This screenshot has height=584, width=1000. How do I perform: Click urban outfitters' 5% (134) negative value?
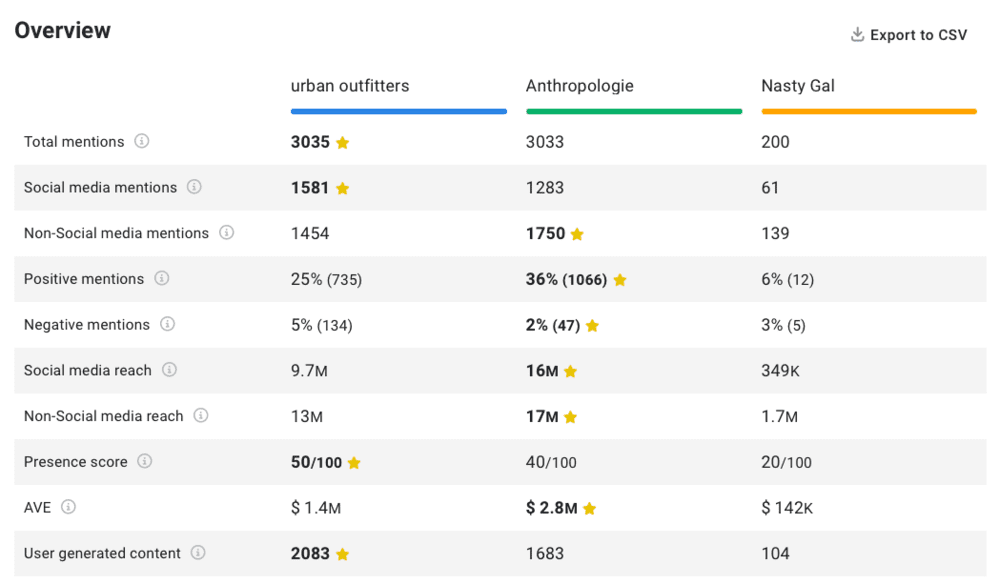pyautogui.click(x=322, y=326)
